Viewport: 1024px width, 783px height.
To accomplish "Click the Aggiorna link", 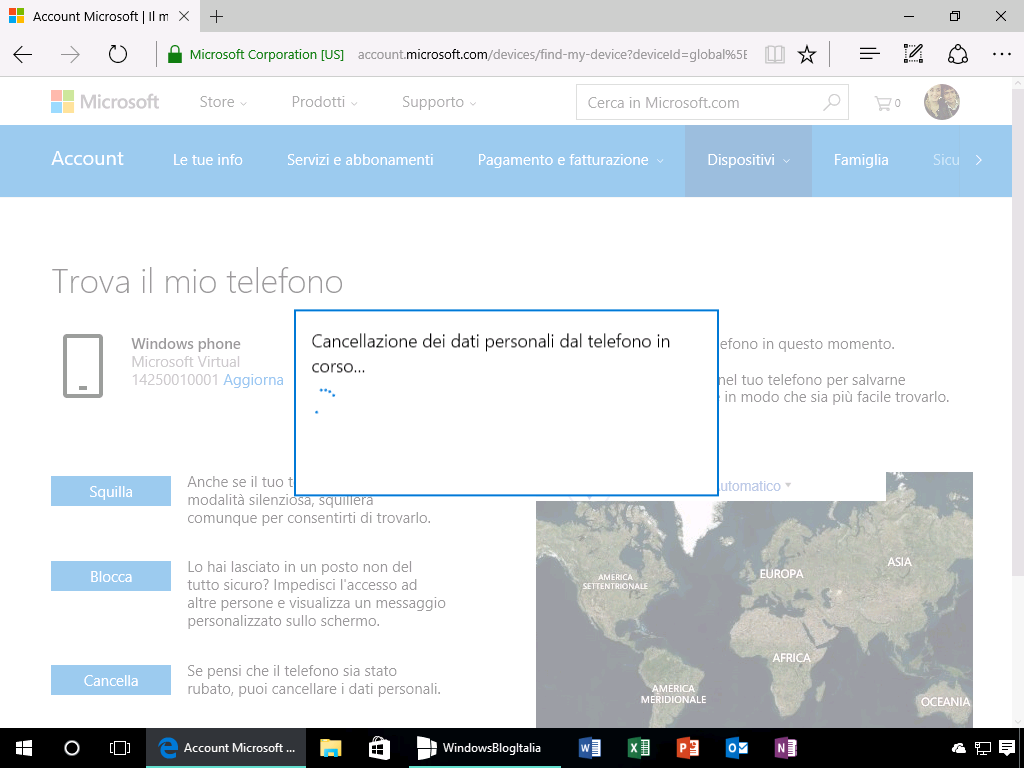I will (x=253, y=380).
